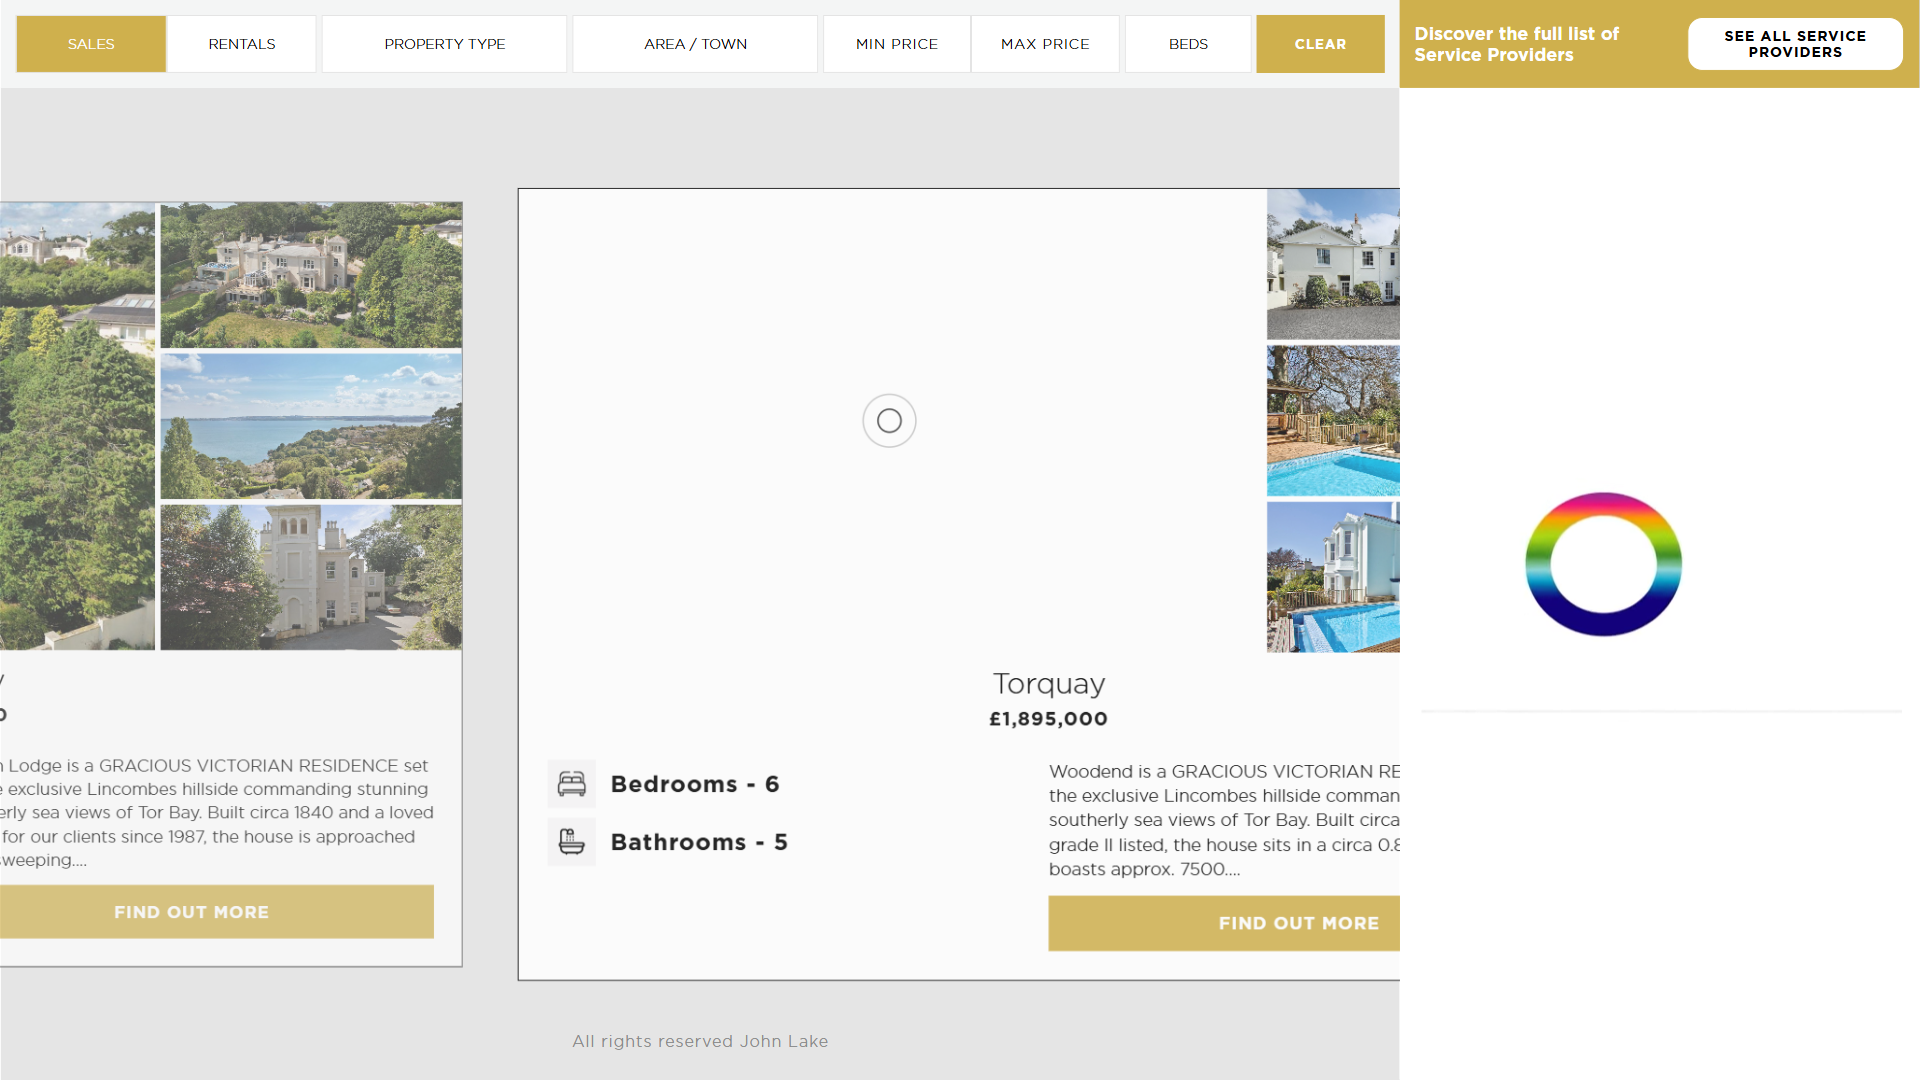Click the bathtub icon beside Bathrooms
Image resolution: width=1920 pixels, height=1080 pixels.
pyautogui.click(x=571, y=842)
